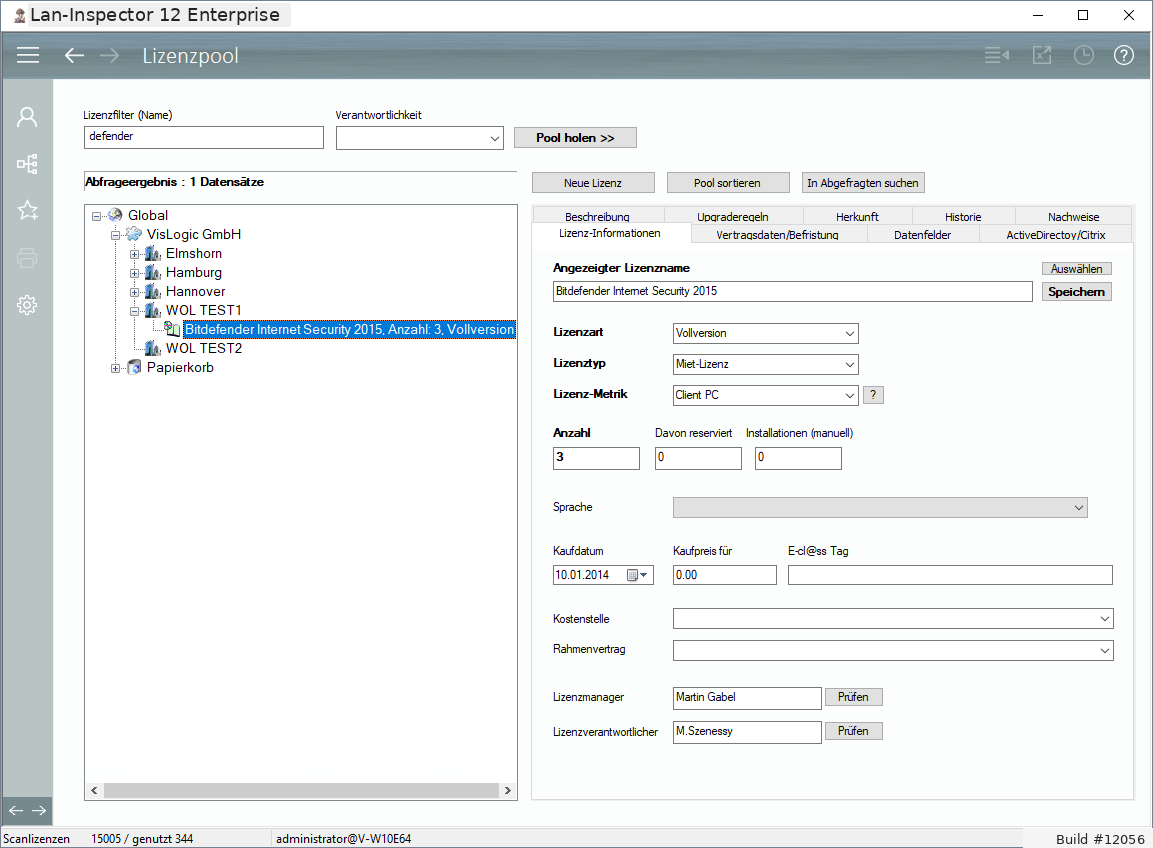Image resolution: width=1153 pixels, height=848 pixels.
Task: Collapse the VisLogic GmbH node
Action: pos(115,235)
